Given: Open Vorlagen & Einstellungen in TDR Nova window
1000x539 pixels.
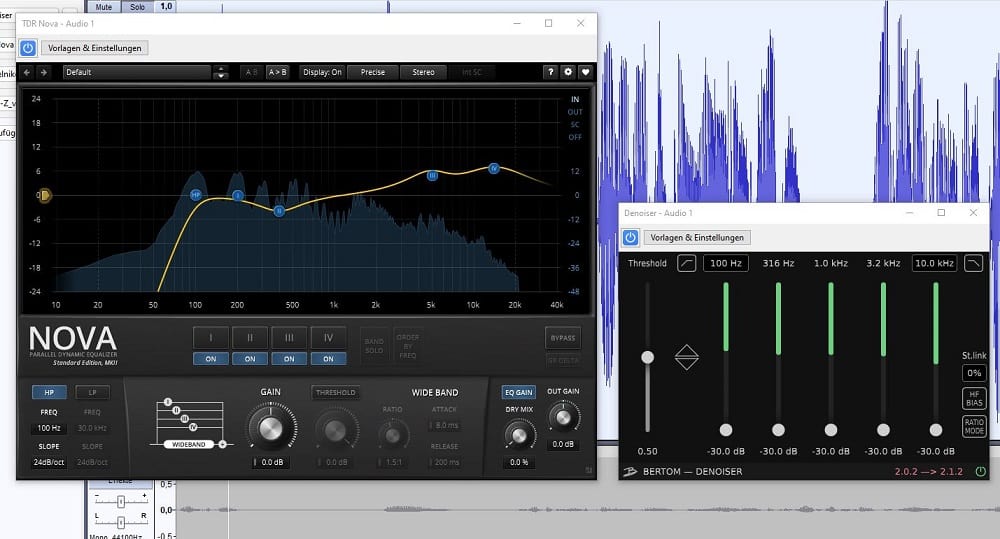Looking at the screenshot, I should pos(94,48).
